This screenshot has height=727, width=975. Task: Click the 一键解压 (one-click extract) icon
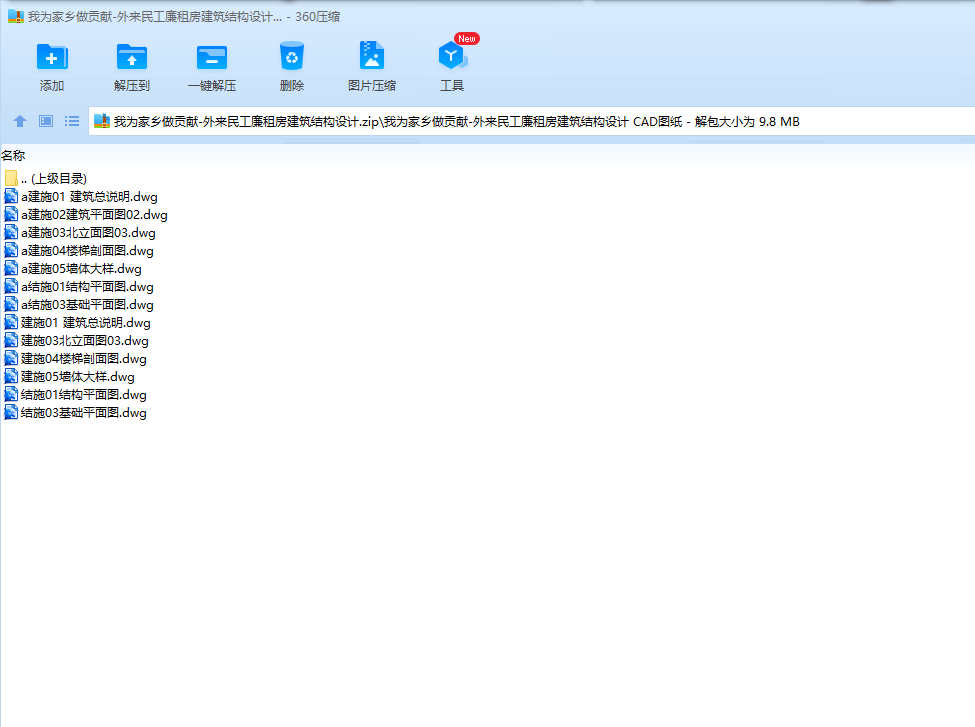coord(212,57)
